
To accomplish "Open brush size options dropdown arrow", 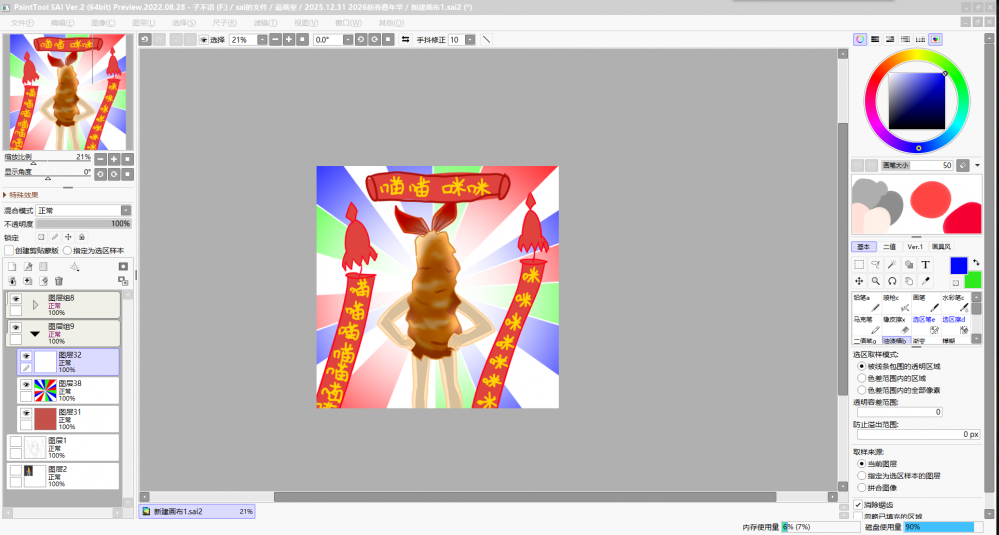I will pyautogui.click(x=977, y=166).
